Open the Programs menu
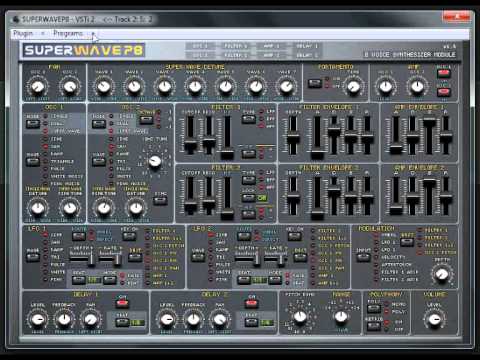This screenshot has width=480, height=360. tap(68, 33)
